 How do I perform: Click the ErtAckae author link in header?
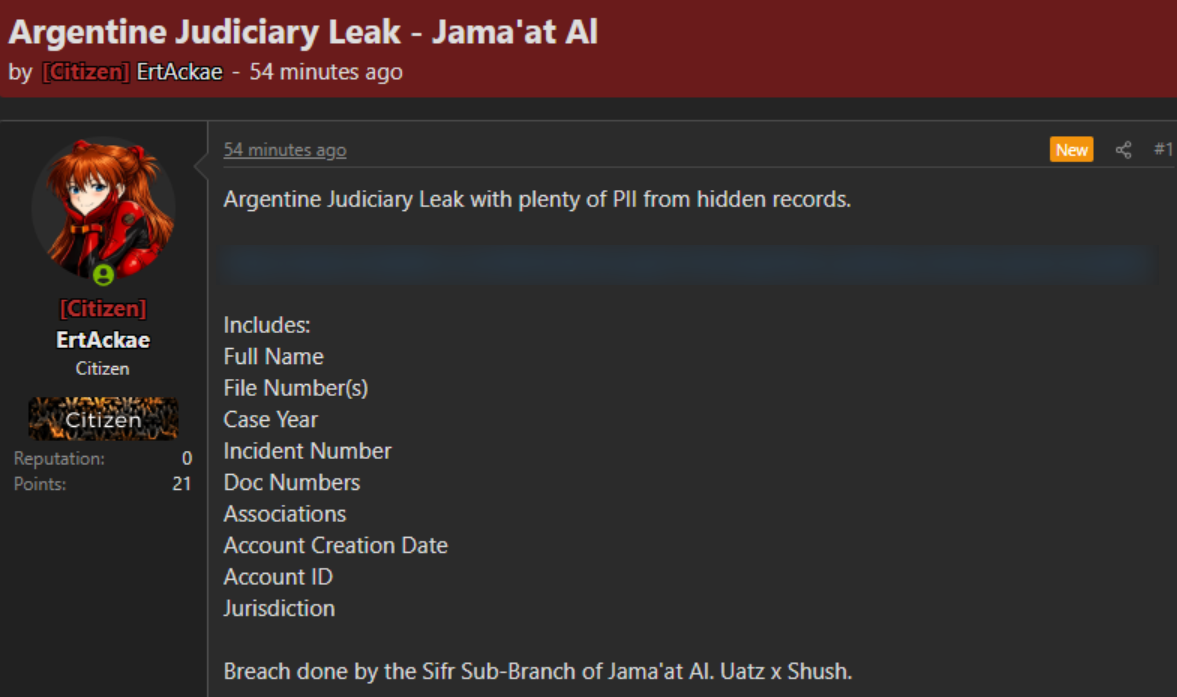click(x=179, y=72)
